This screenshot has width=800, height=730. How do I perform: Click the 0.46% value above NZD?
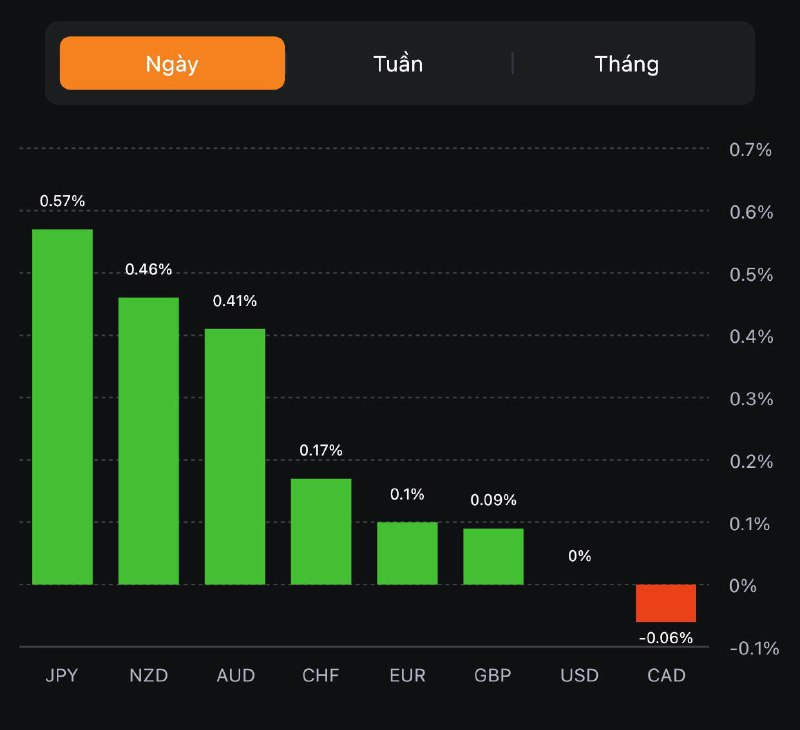click(149, 269)
